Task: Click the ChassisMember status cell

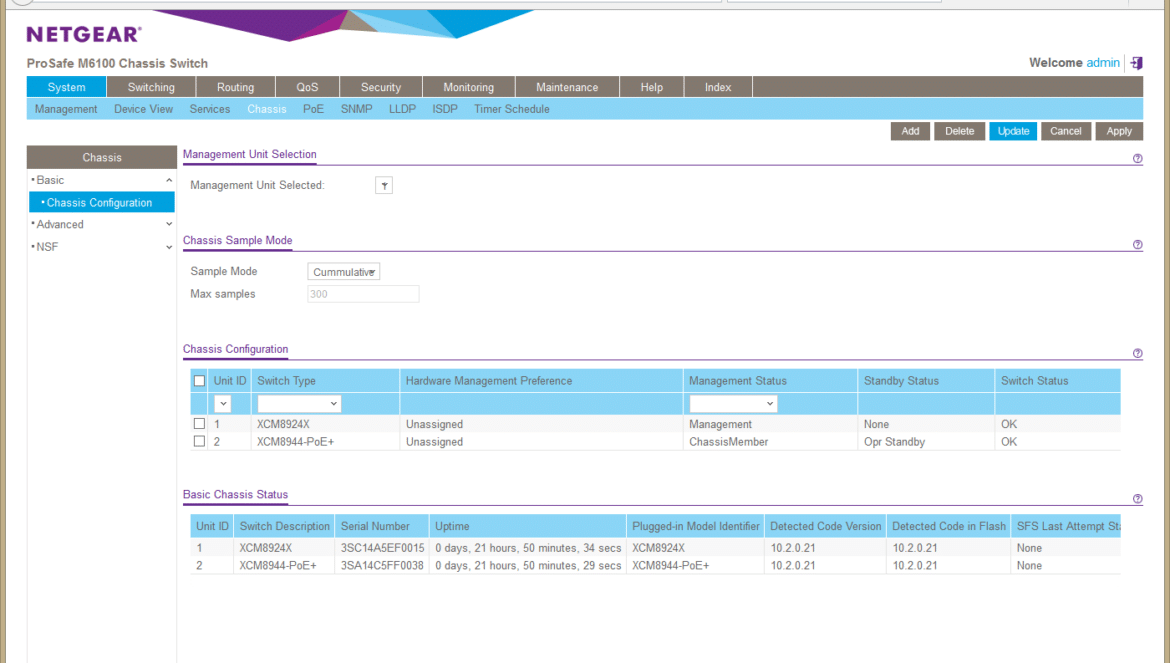Action: [x=728, y=442]
